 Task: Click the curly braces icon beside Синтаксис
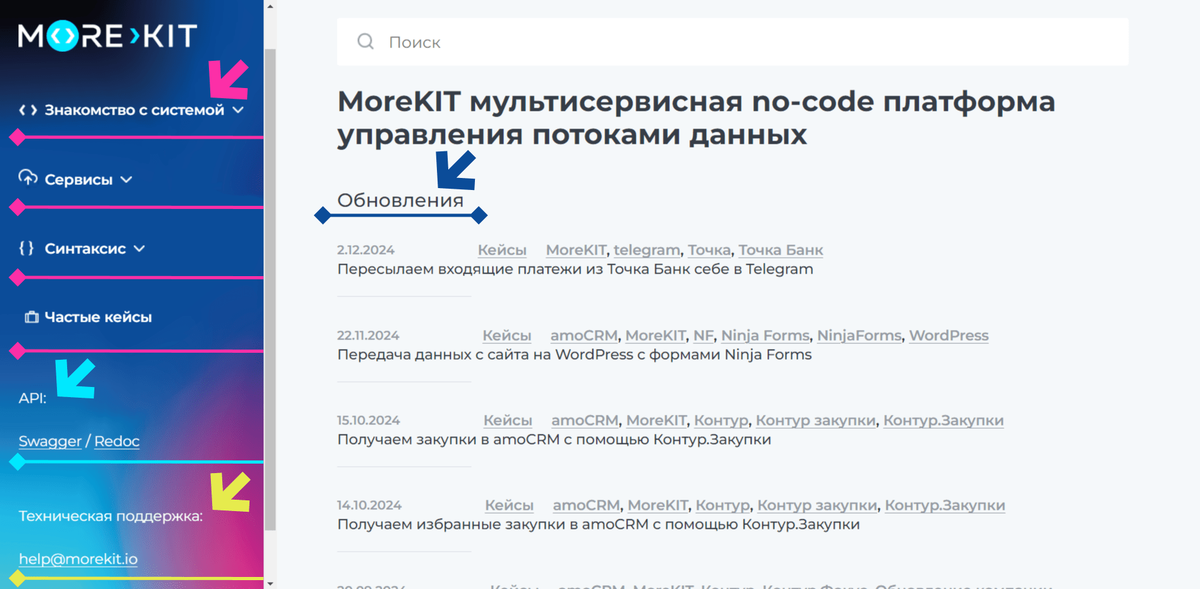pyautogui.click(x=27, y=248)
